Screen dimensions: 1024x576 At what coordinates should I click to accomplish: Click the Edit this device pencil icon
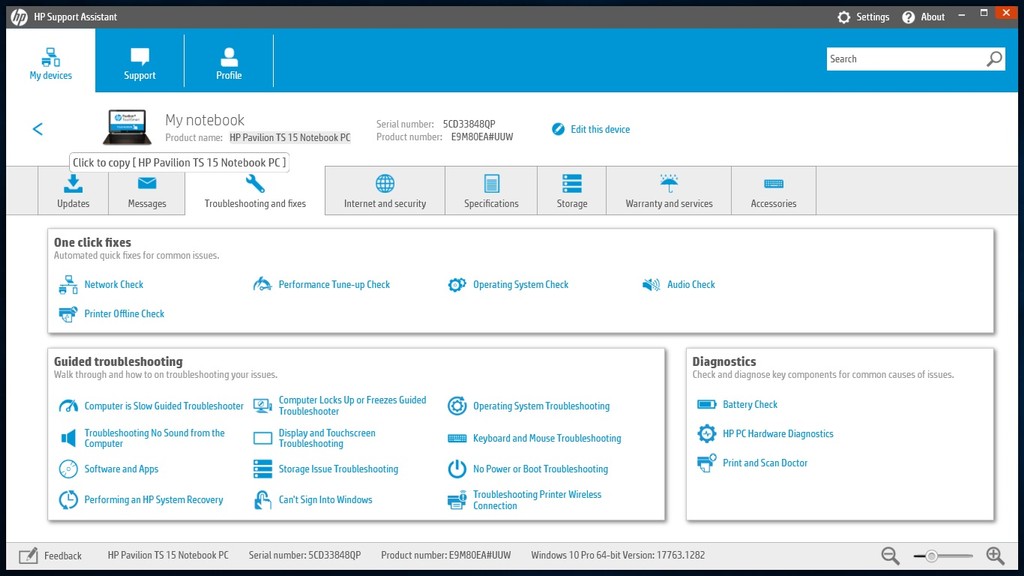(x=558, y=129)
